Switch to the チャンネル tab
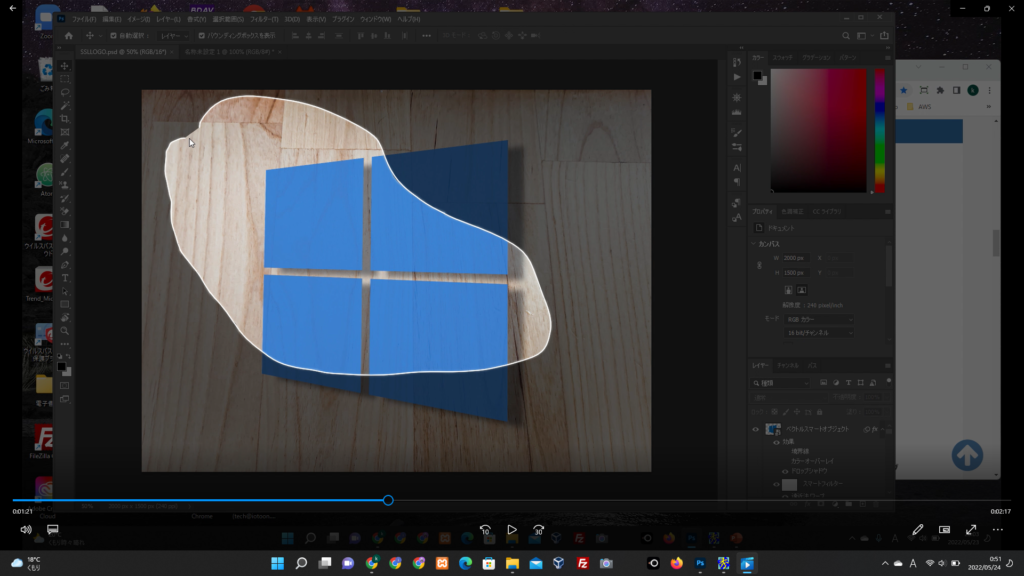 tap(788, 366)
